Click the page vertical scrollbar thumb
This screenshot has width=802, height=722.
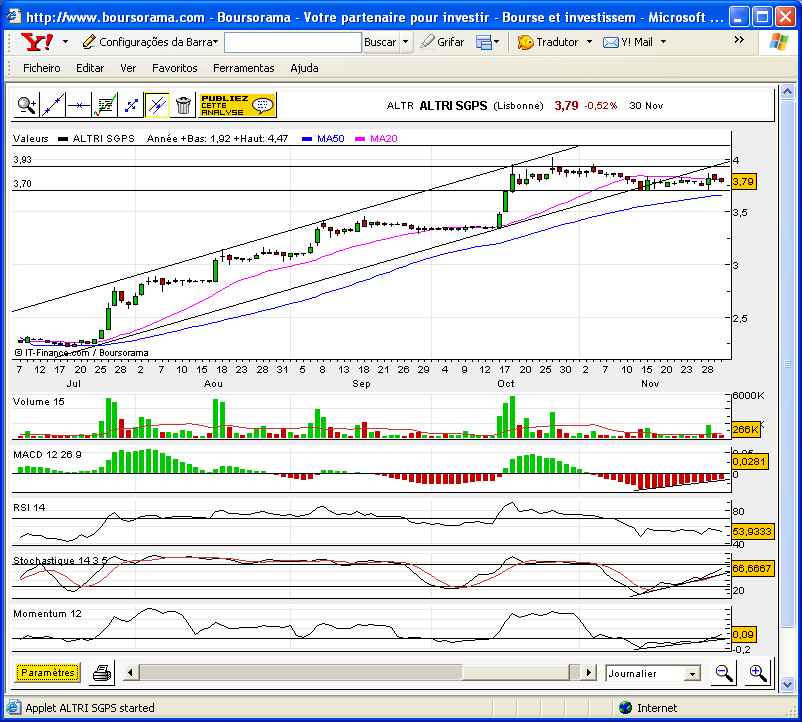click(787, 364)
